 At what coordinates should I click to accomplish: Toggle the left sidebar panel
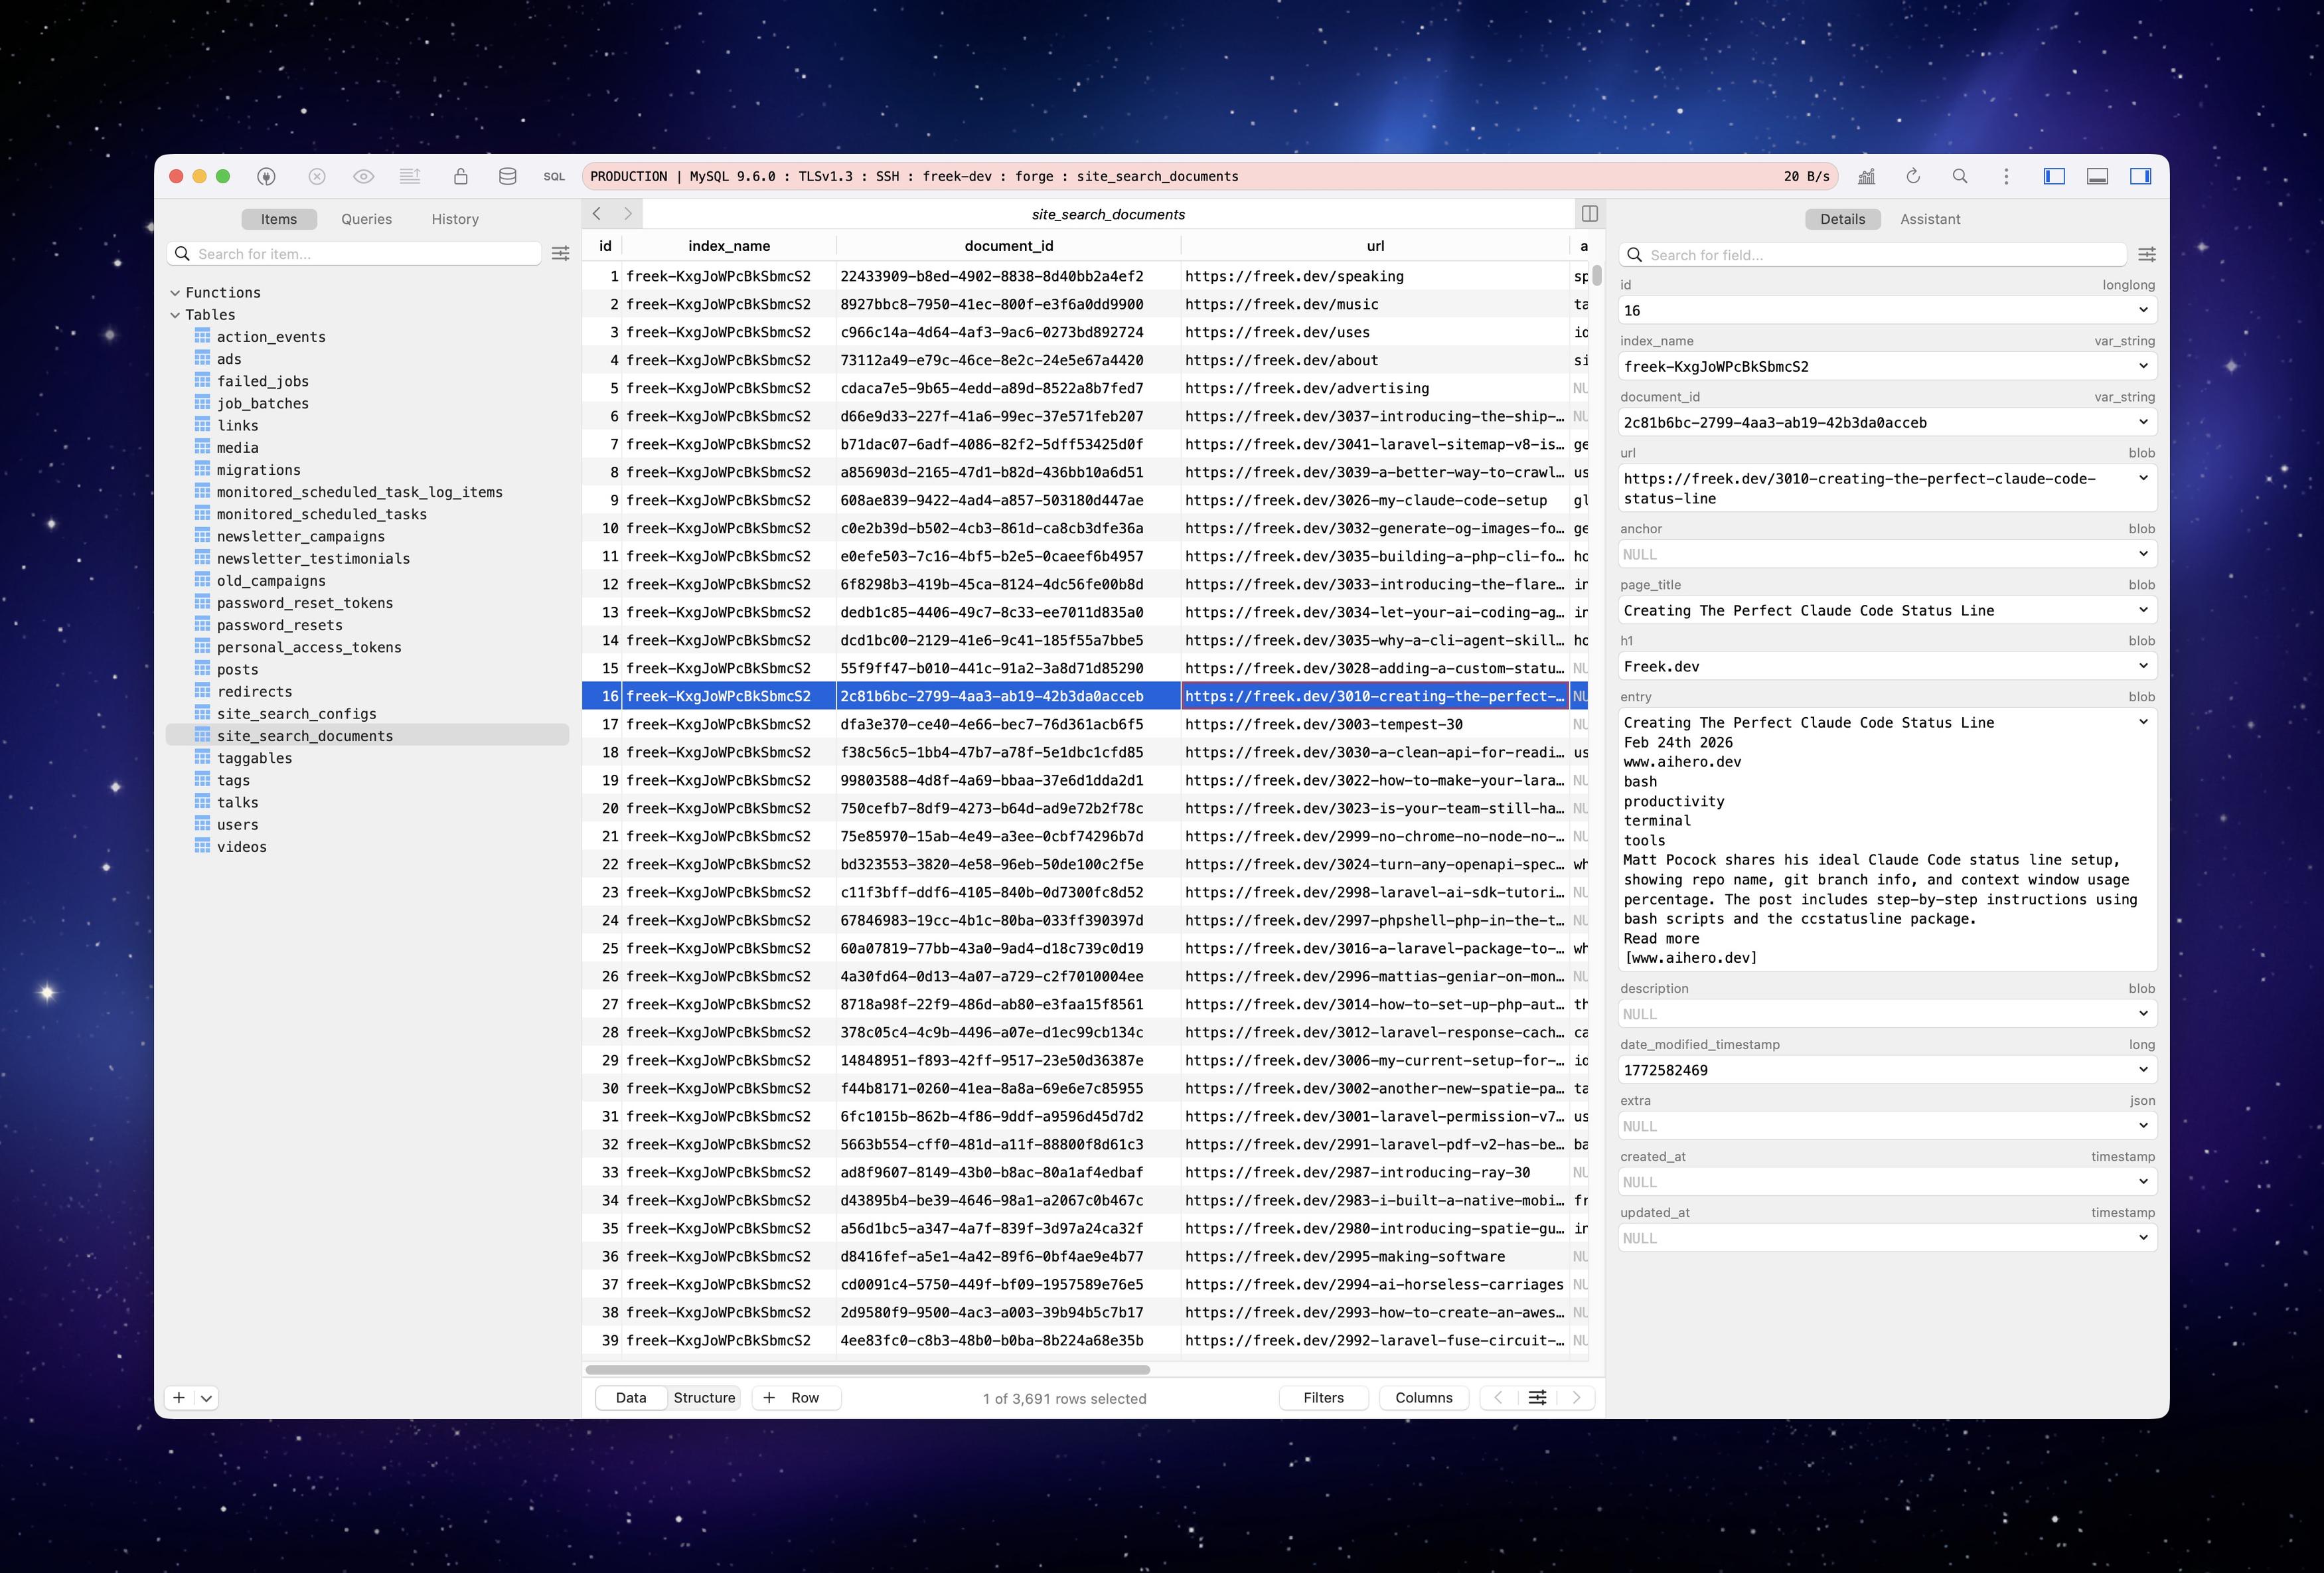pos(2053,176)
